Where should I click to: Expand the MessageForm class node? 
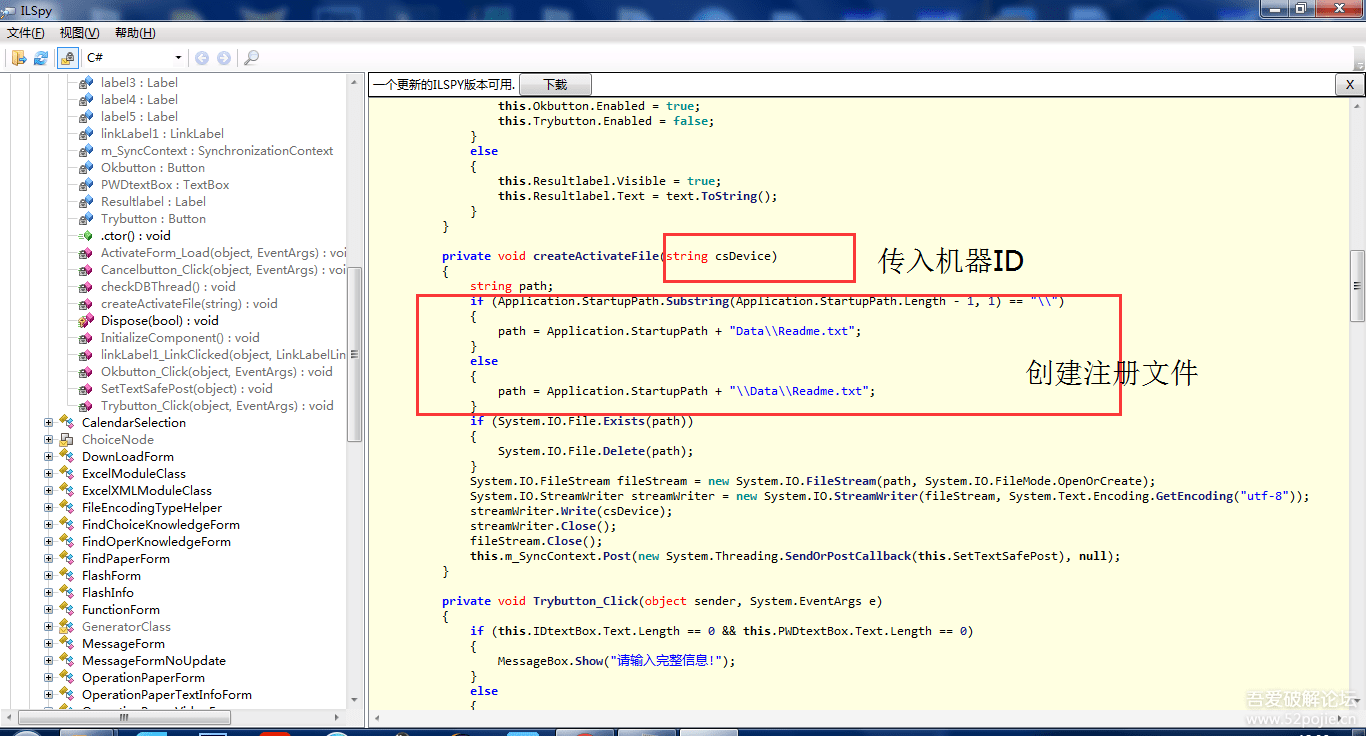coord(48,644)
